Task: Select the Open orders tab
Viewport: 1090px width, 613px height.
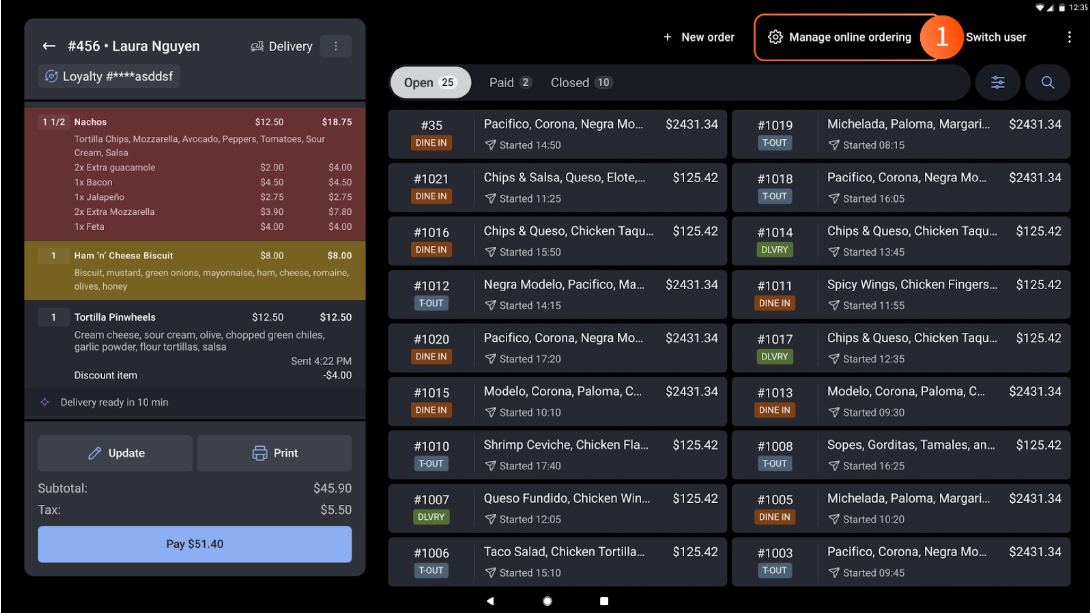Action: (430, 83)
